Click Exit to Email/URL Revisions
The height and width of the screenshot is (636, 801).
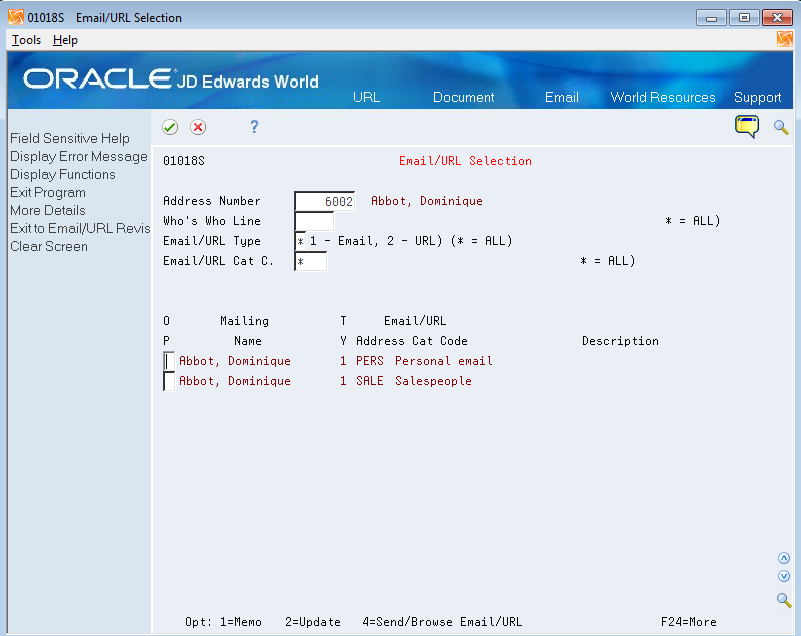click(80, 228)
